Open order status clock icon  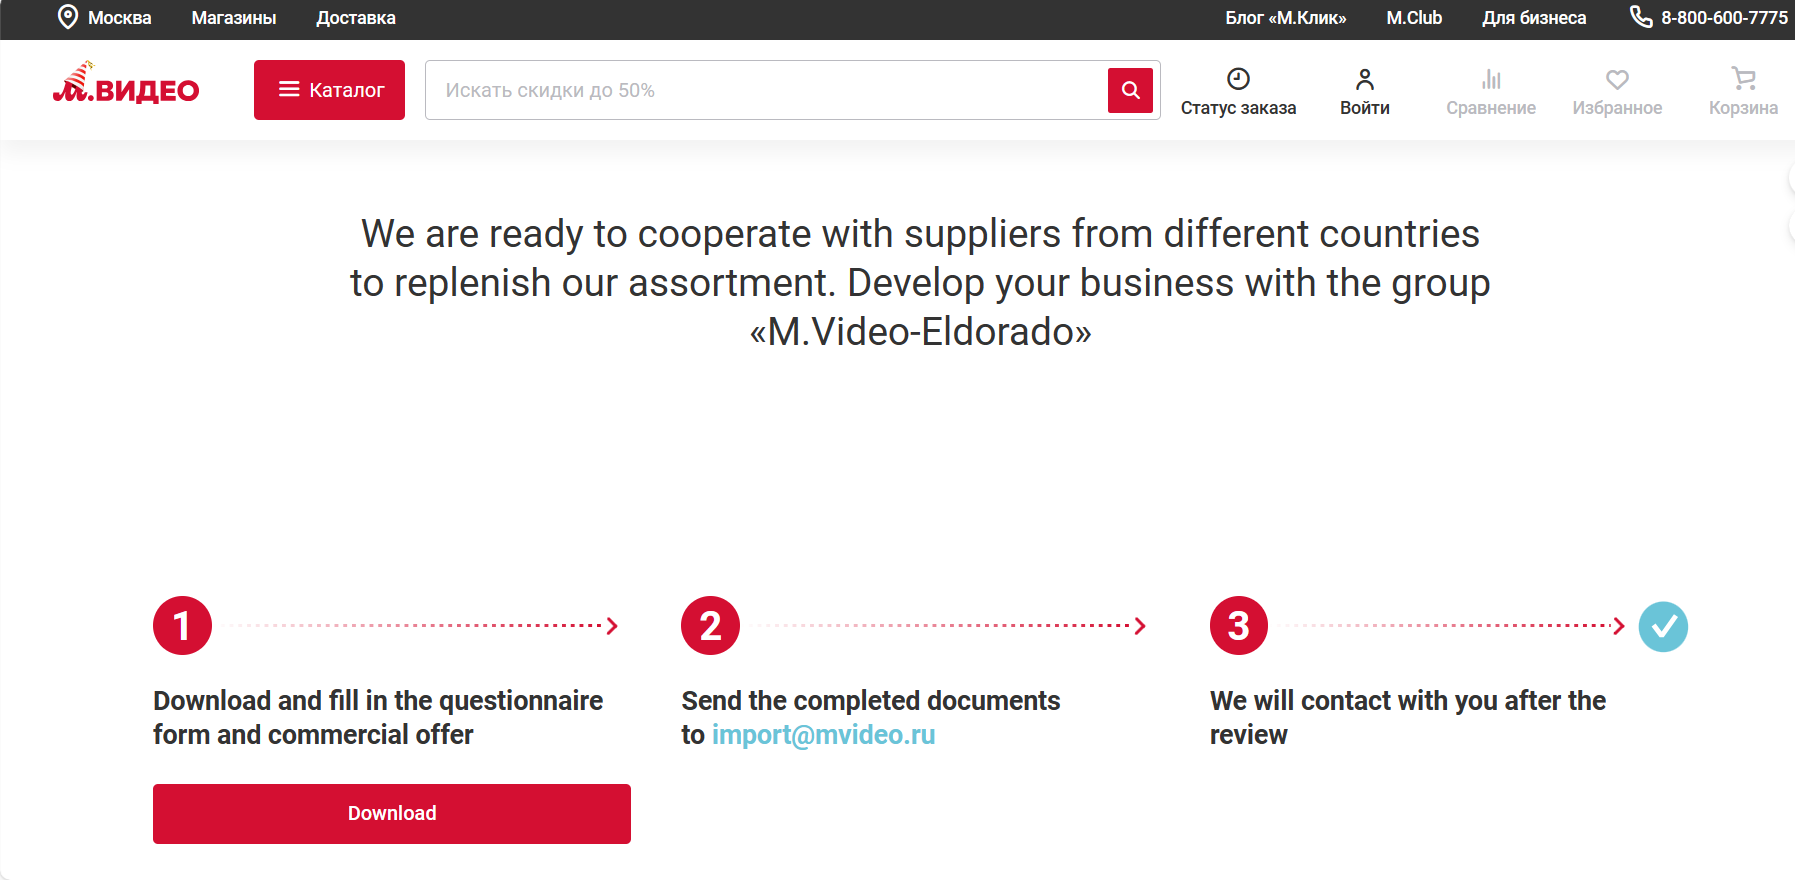click(x=1238, y=79)
